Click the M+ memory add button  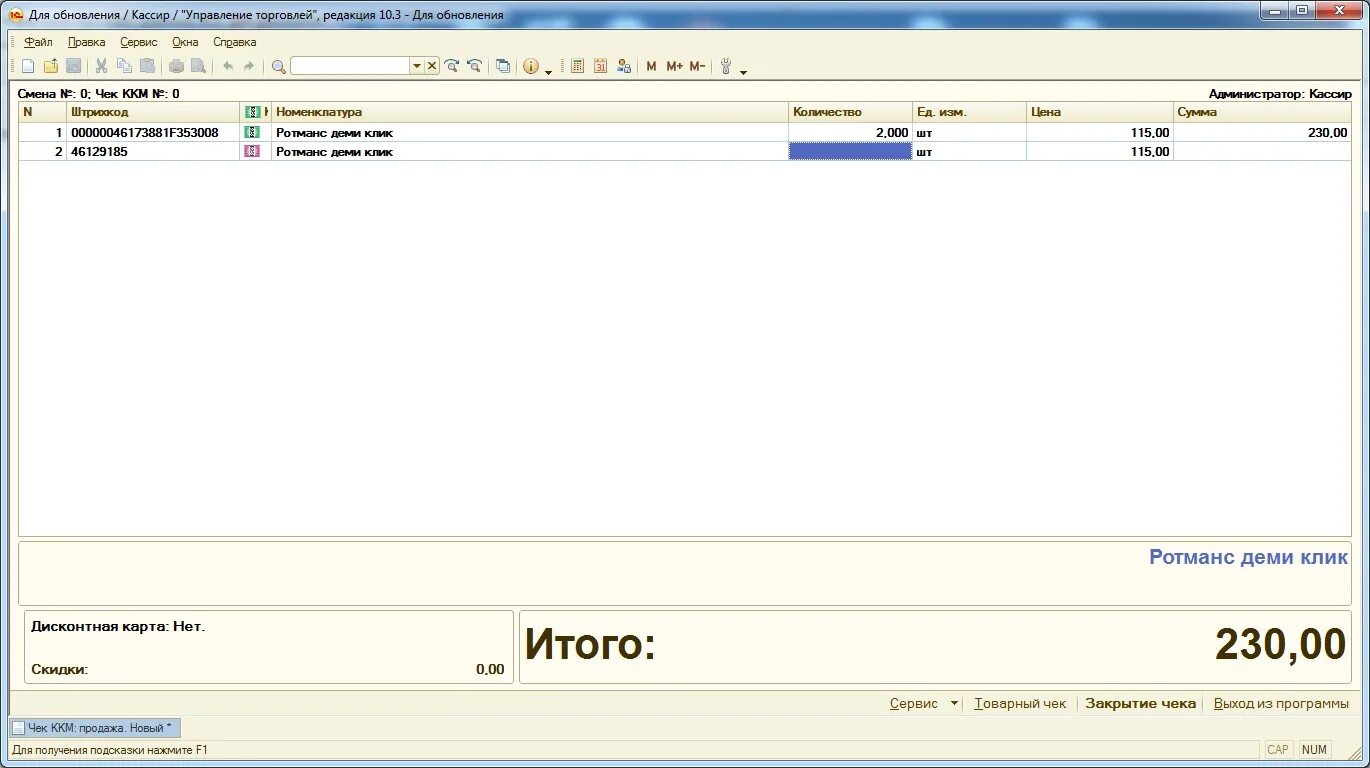coord(674,66)
